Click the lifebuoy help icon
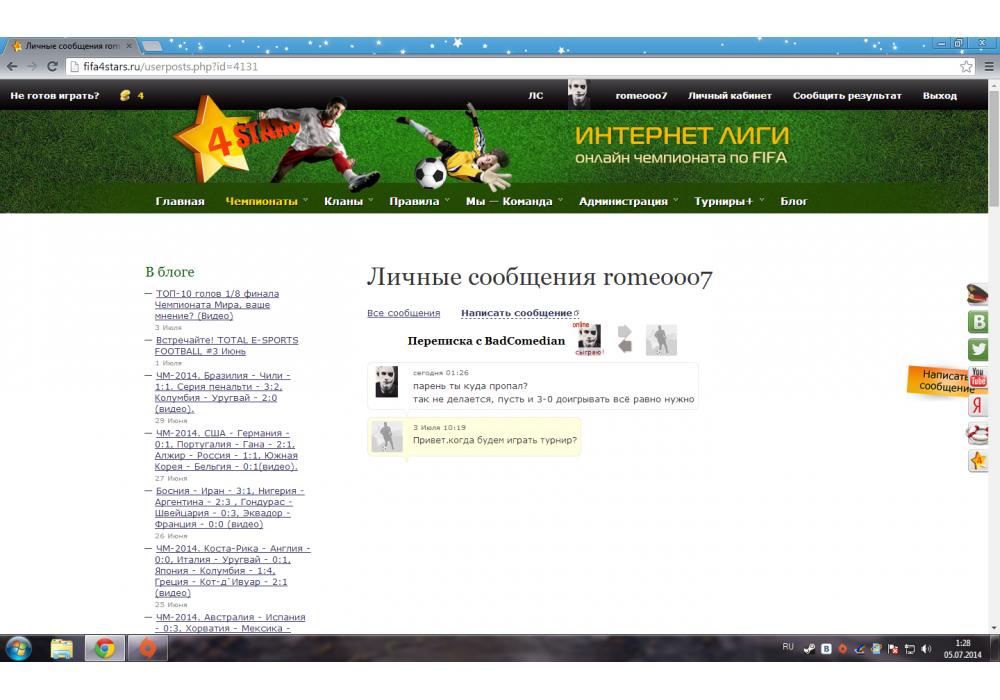The width and height of the screenshot is (1000, 700). (977, 433)
